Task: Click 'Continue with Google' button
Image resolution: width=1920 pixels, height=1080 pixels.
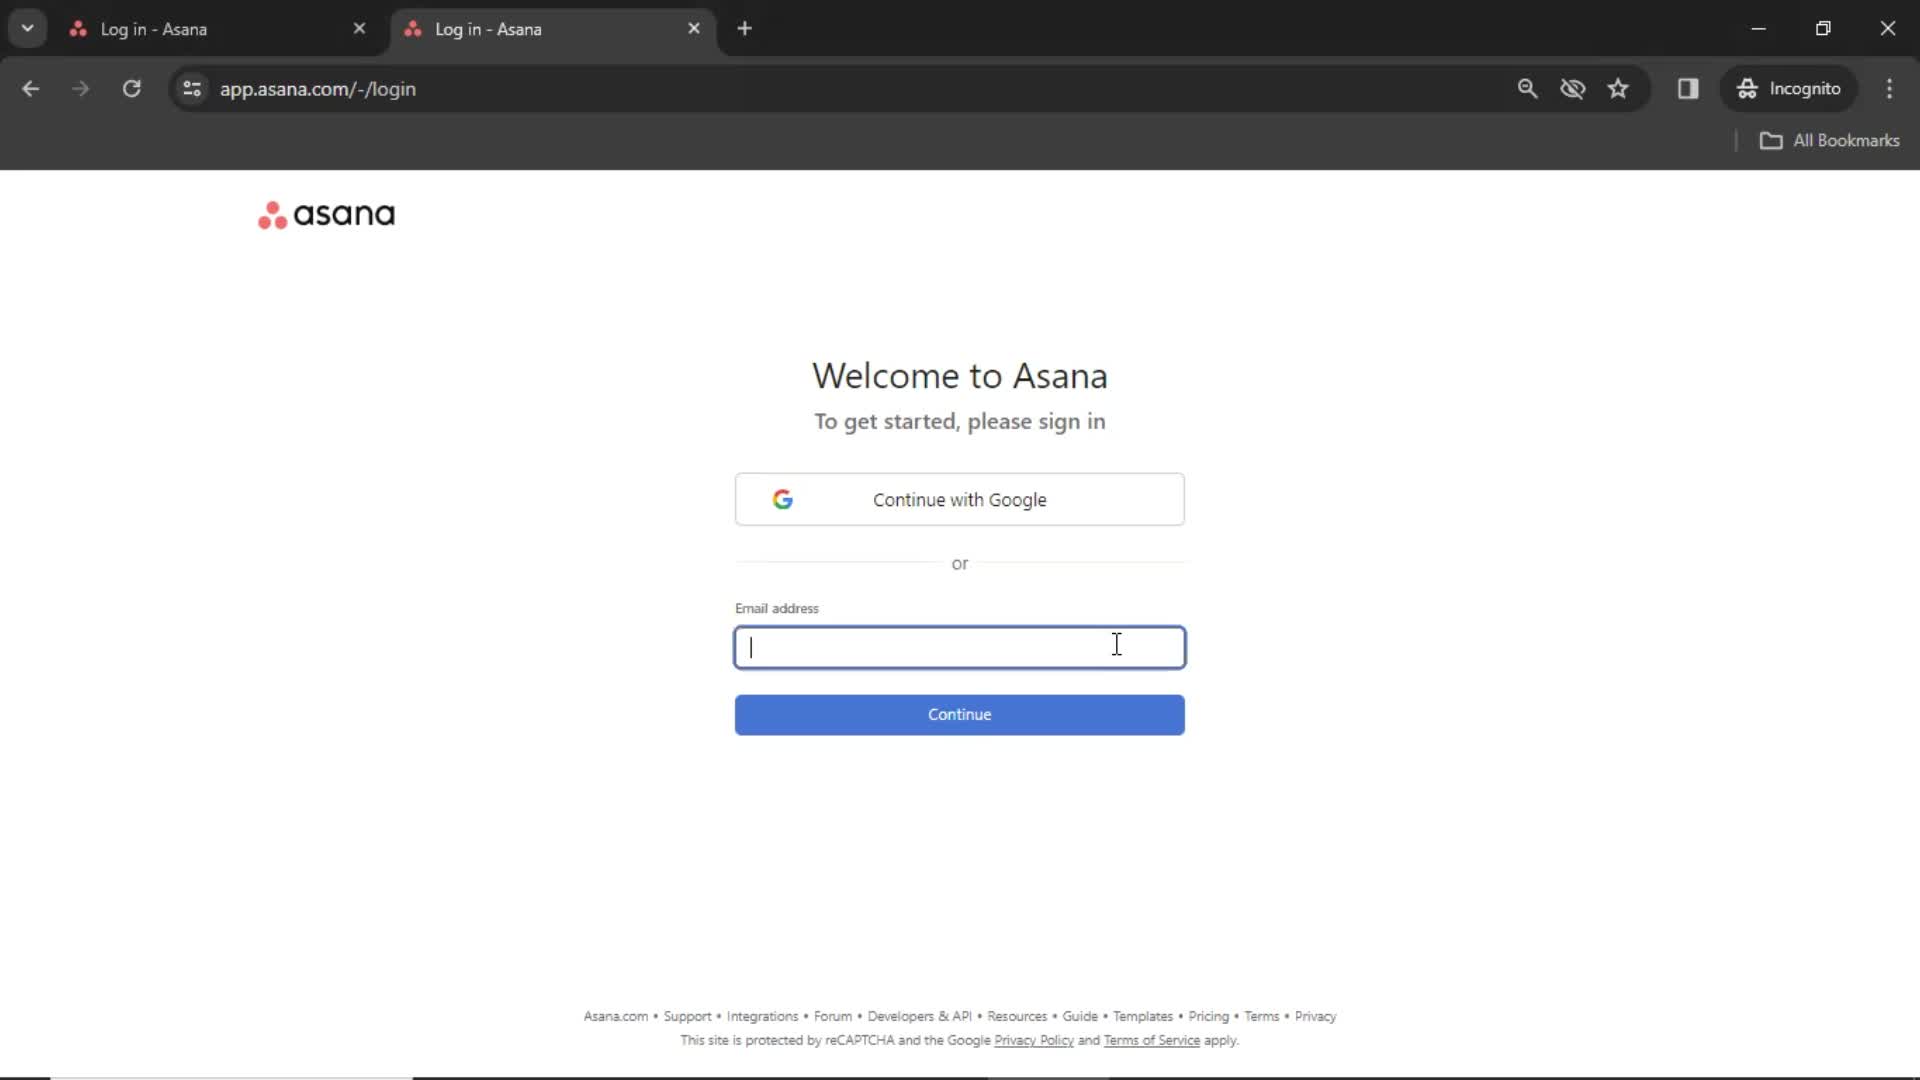Action: click(x=960, y=498)
